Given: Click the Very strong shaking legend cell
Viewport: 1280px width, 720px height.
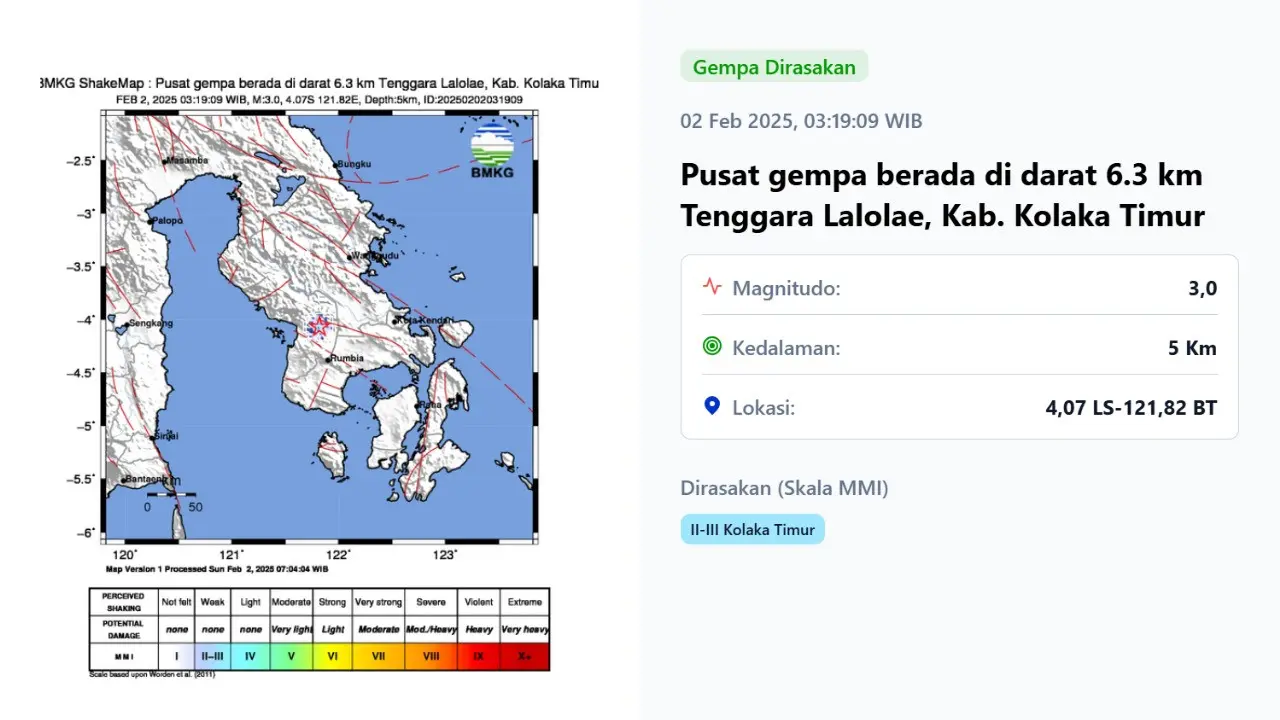Looking at the screenshot, I should pos(378,602).
